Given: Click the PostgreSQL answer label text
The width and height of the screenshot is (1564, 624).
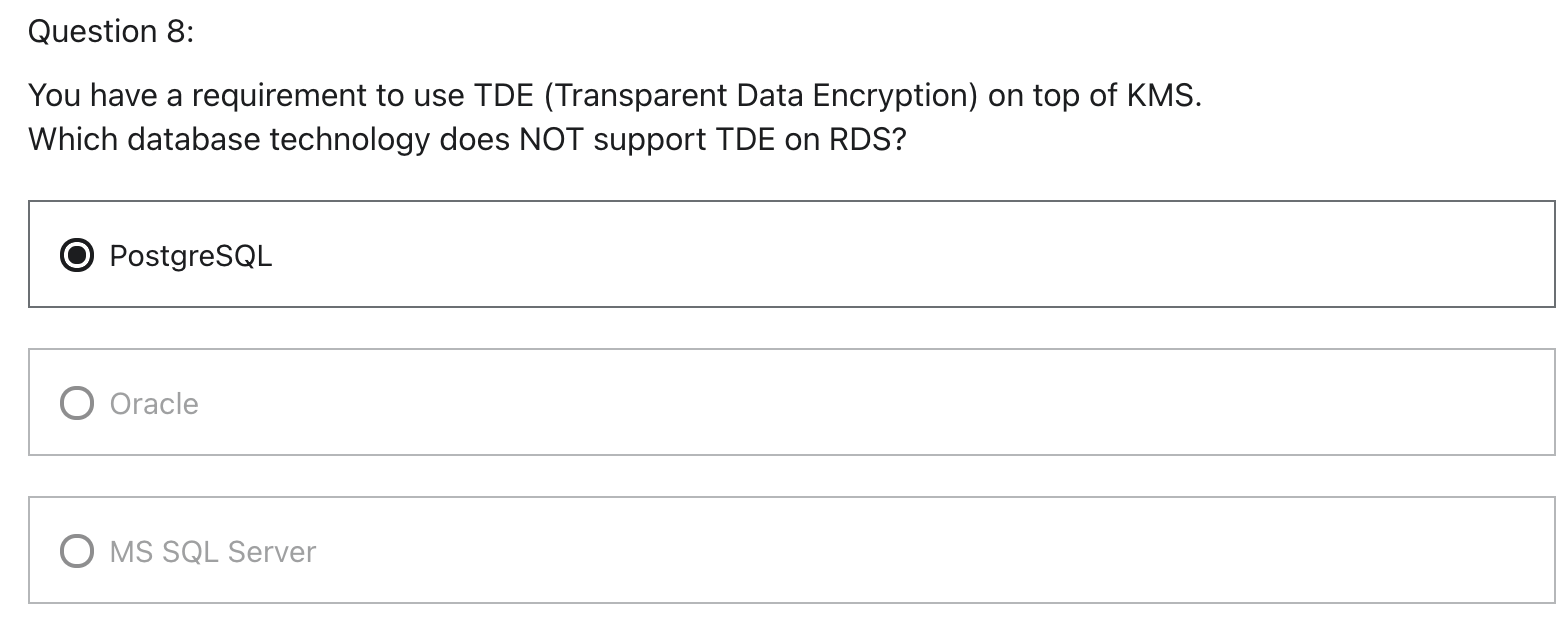Looking at the screenshot, I should [x=190, y=257].
